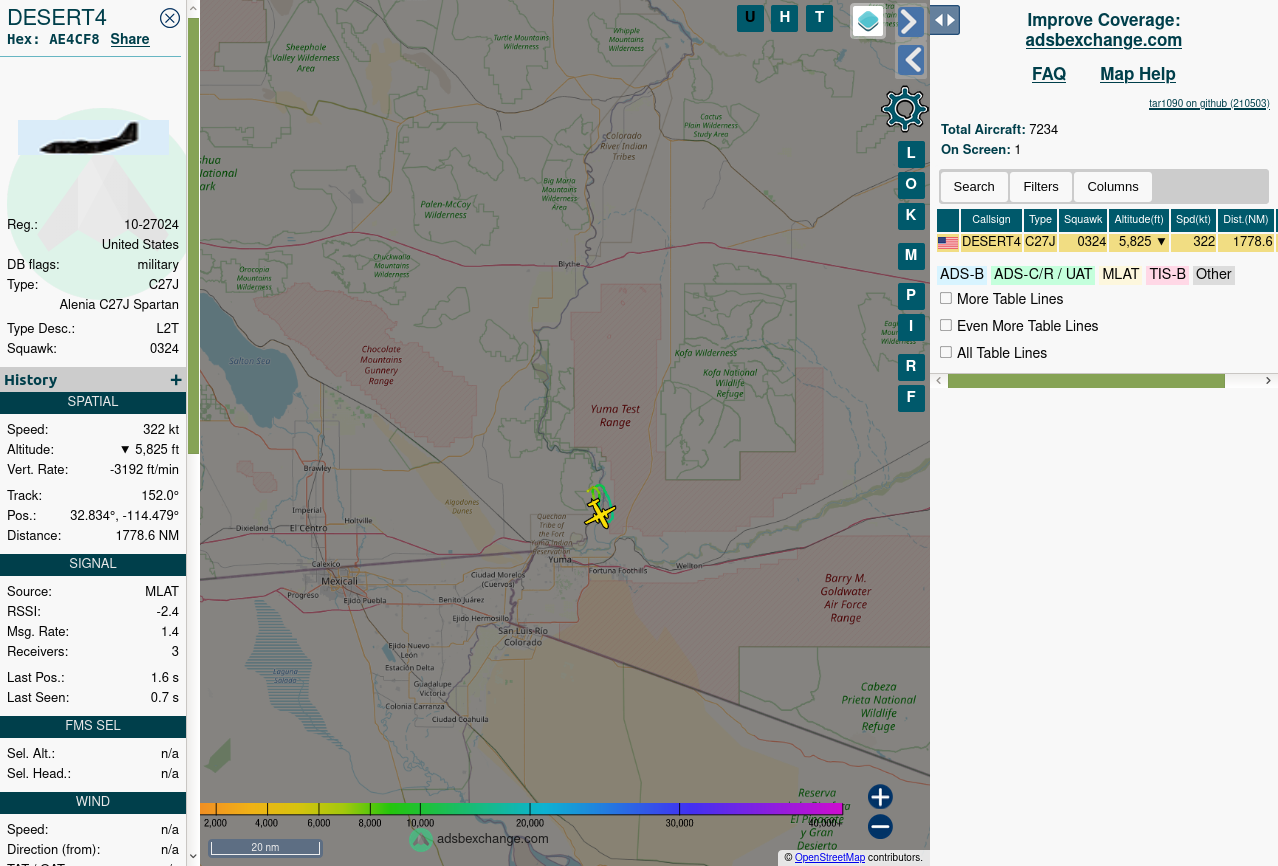Click the altitude color scale bar
Image resolution: width=1278 pixels, height=866 pixels.
522,809
